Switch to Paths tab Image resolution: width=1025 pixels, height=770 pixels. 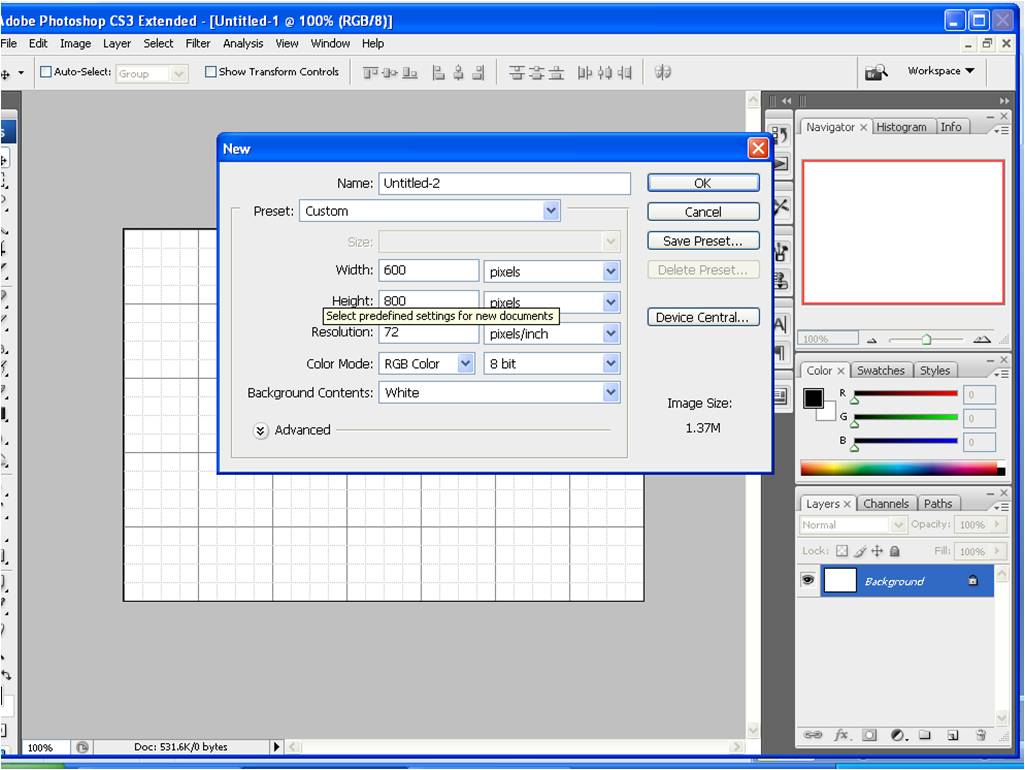[937, 503]
